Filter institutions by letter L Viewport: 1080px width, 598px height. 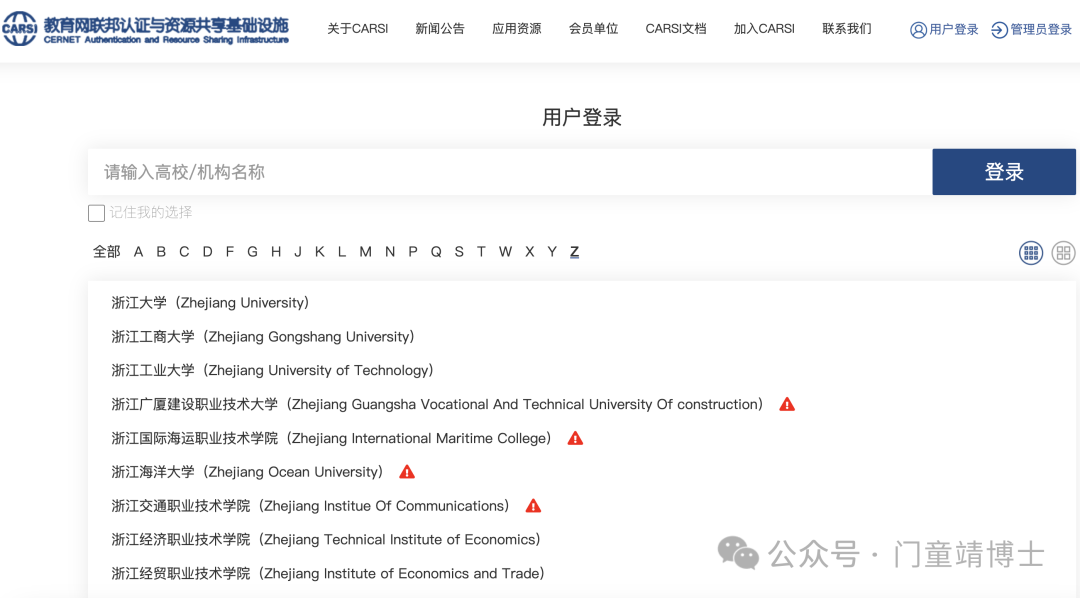click(x=342, y=251)
